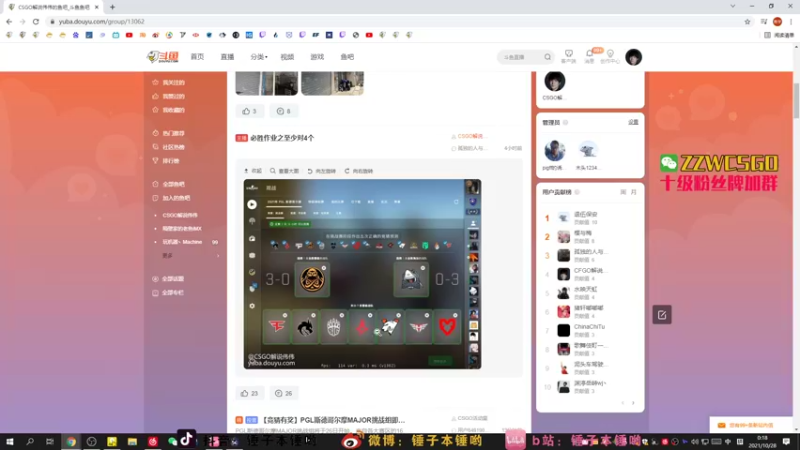This screenshot has width=800, height=450.
Task: Open the 消息 notification bell
Action: (590, 56)
